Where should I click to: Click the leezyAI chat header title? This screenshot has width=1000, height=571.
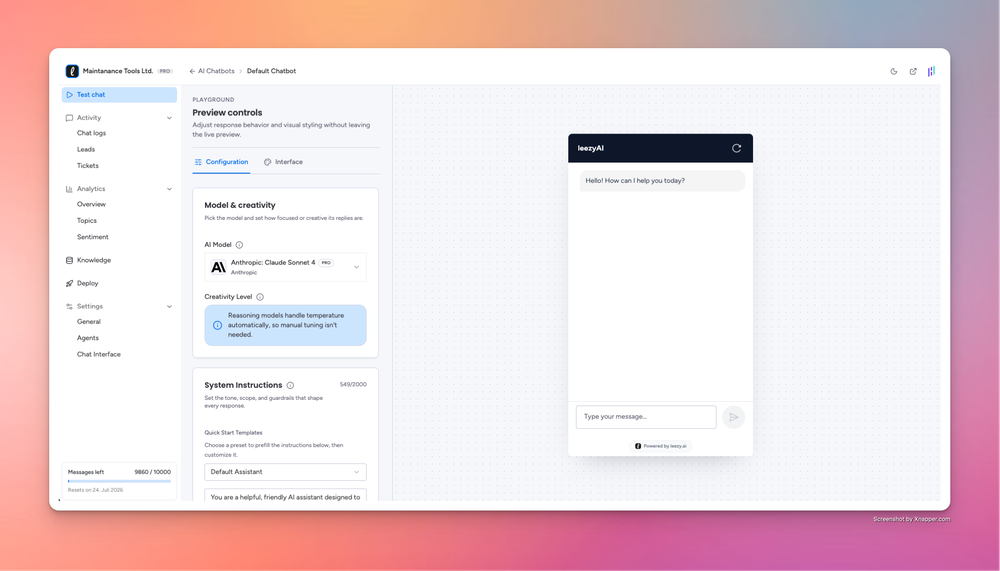(591, 148)
